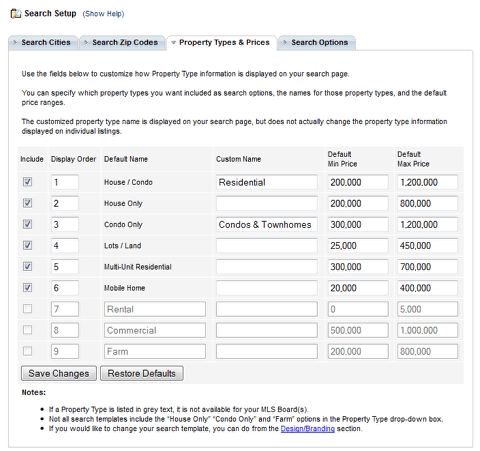The width and height of the screenshot is (480, 451).
Task: Check the Commercial include checkbox
Action: pyautogui.click(x=27, y=330)
